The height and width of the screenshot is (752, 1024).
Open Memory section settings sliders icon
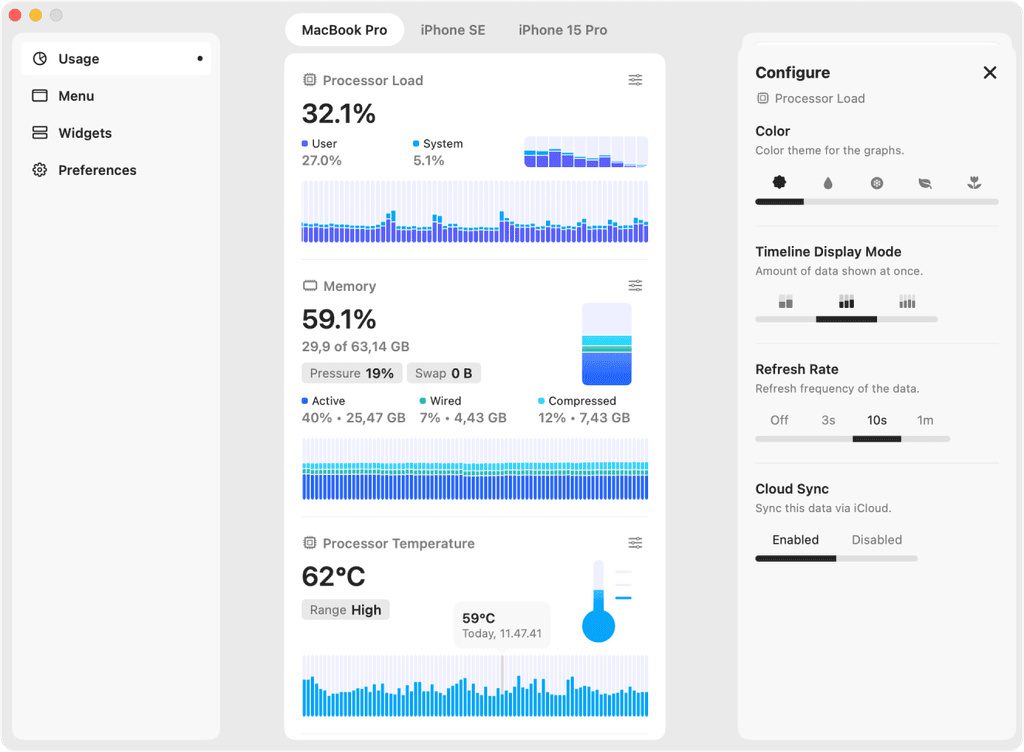point(635,286)
